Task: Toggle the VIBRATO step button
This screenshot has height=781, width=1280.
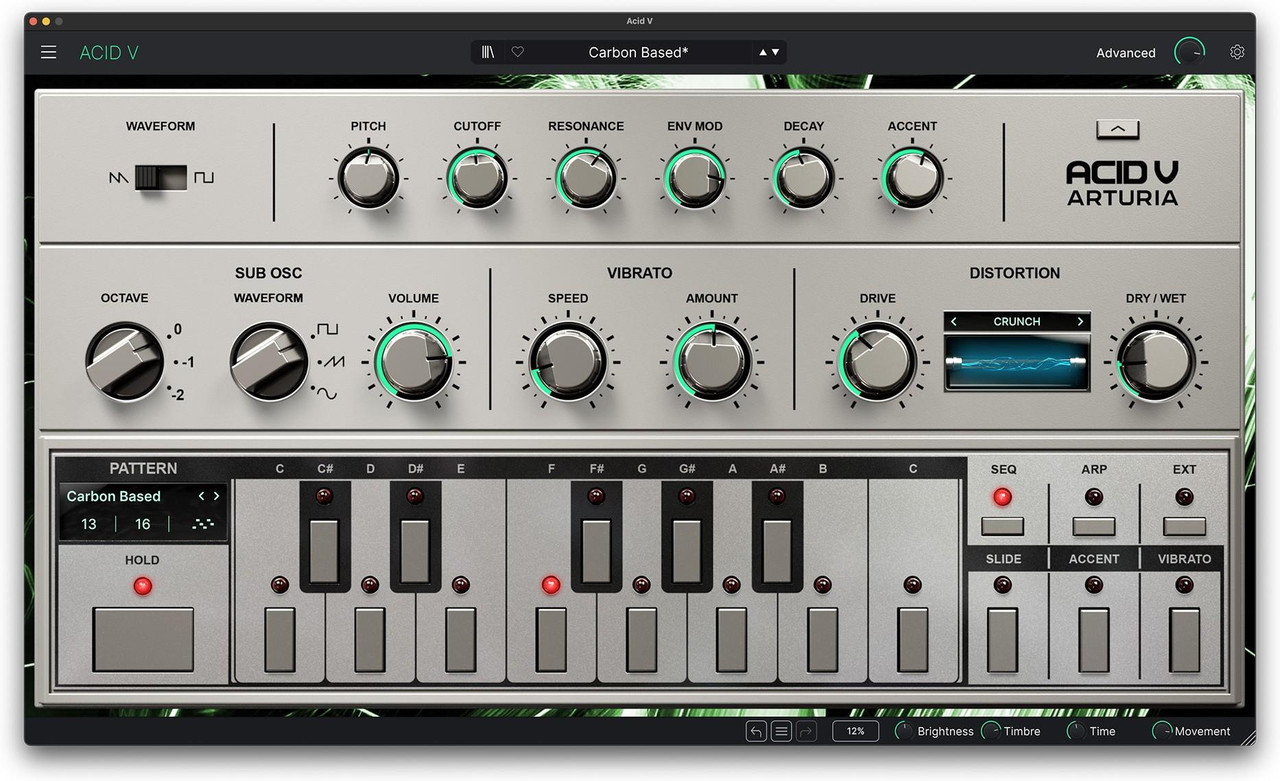Action: pos(1184,640)
